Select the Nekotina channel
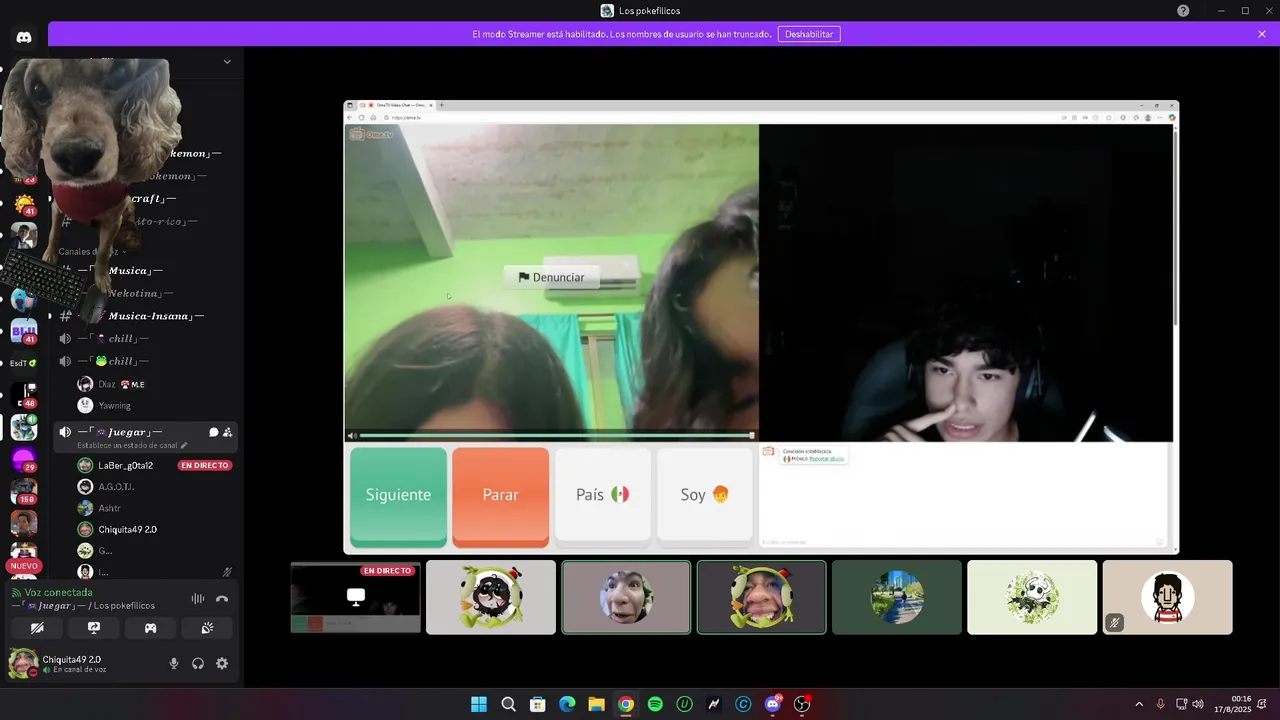The width and height of the screenshot is (1280, 720). pos(135,293)
